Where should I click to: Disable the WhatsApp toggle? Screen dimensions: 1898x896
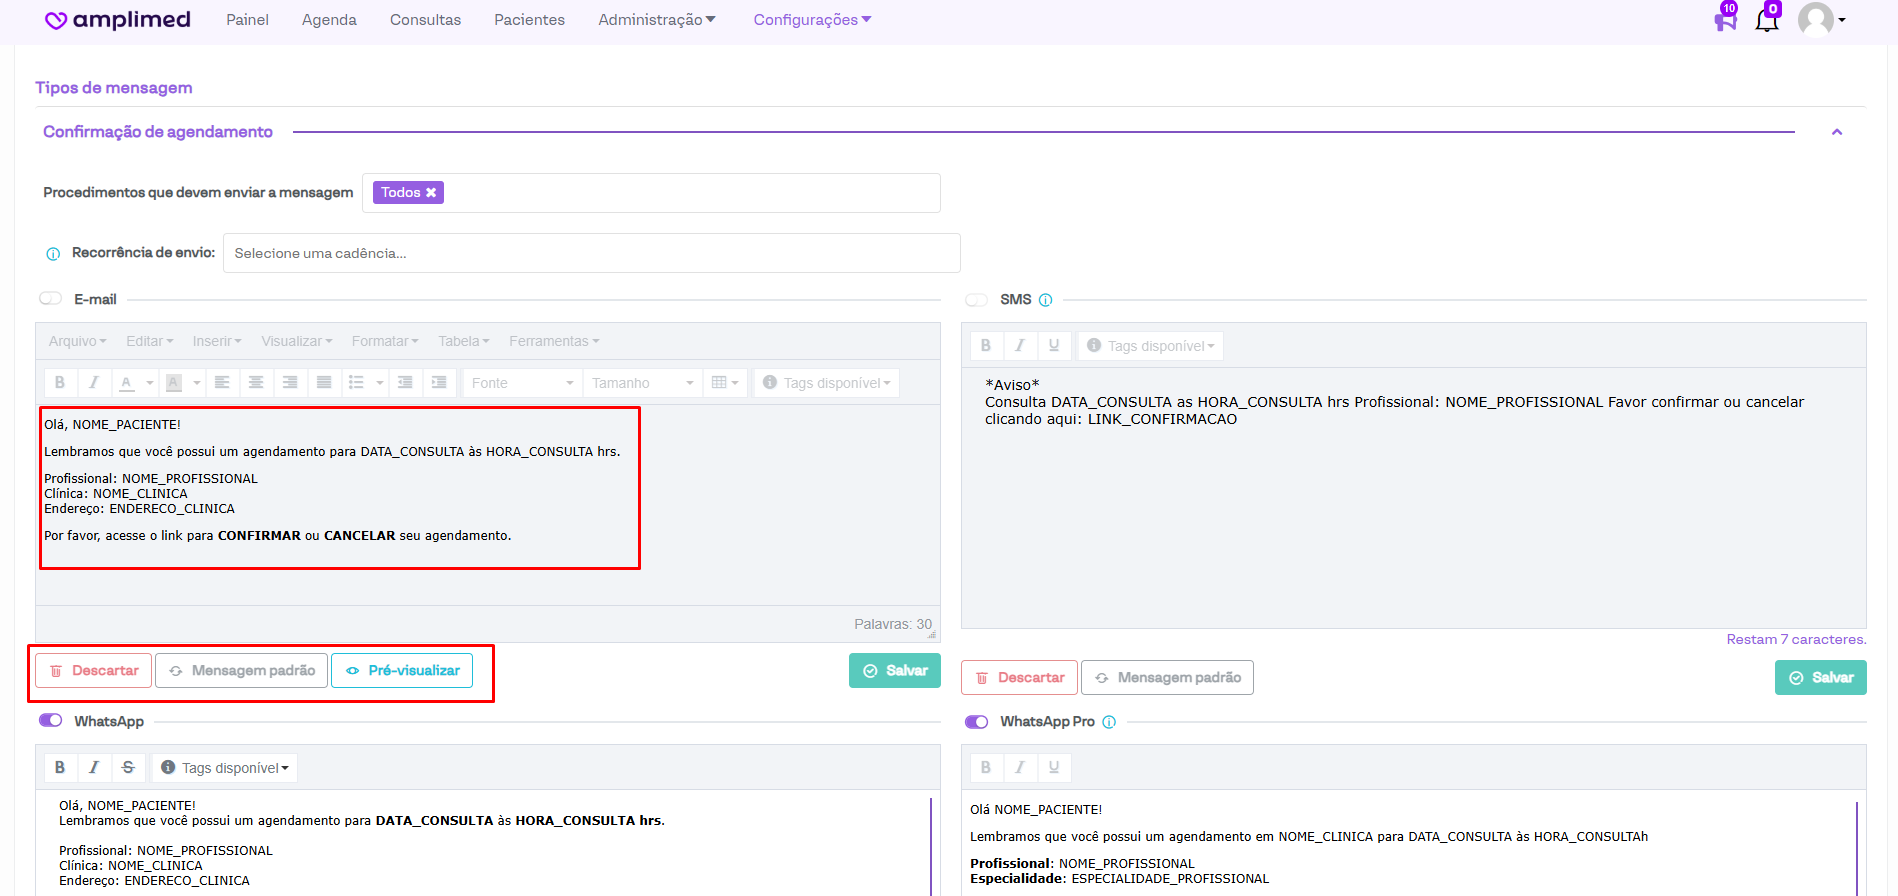50,721
